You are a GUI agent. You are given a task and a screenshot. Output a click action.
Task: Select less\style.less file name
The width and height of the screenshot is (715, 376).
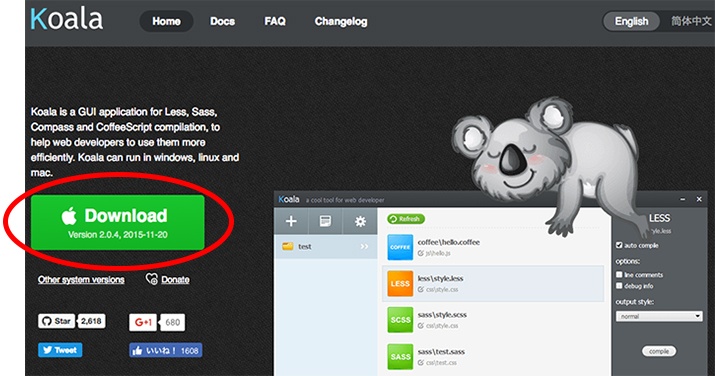(440, 278)
